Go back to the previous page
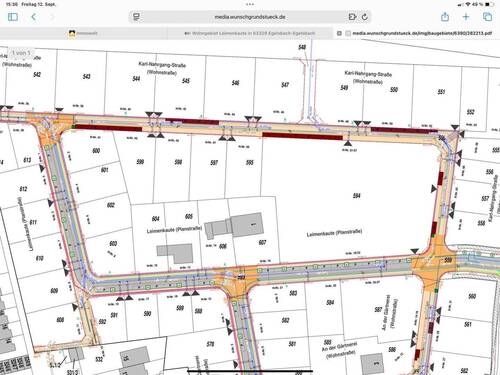Screen dimensions: 500x375 click(34, 17)
